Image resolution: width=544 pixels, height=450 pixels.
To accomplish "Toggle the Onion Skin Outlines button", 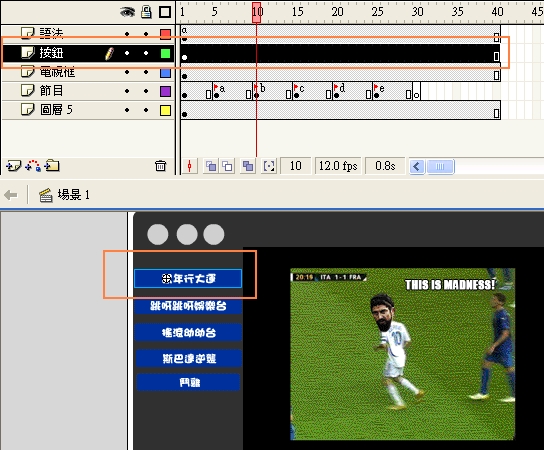I will (x=227, y=166).
